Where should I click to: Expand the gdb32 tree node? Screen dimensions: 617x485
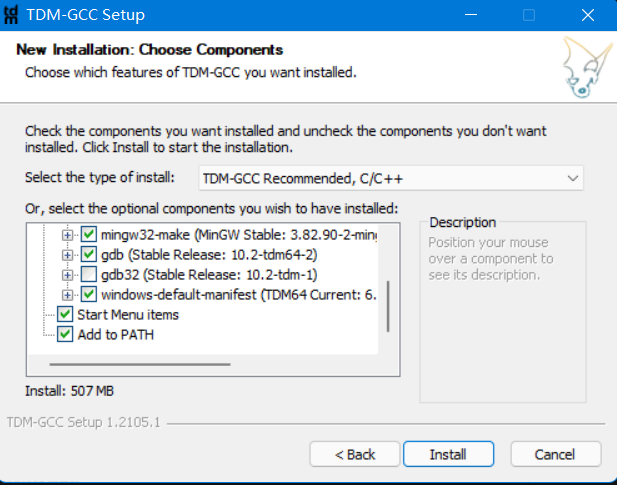[x=68, y=275]
